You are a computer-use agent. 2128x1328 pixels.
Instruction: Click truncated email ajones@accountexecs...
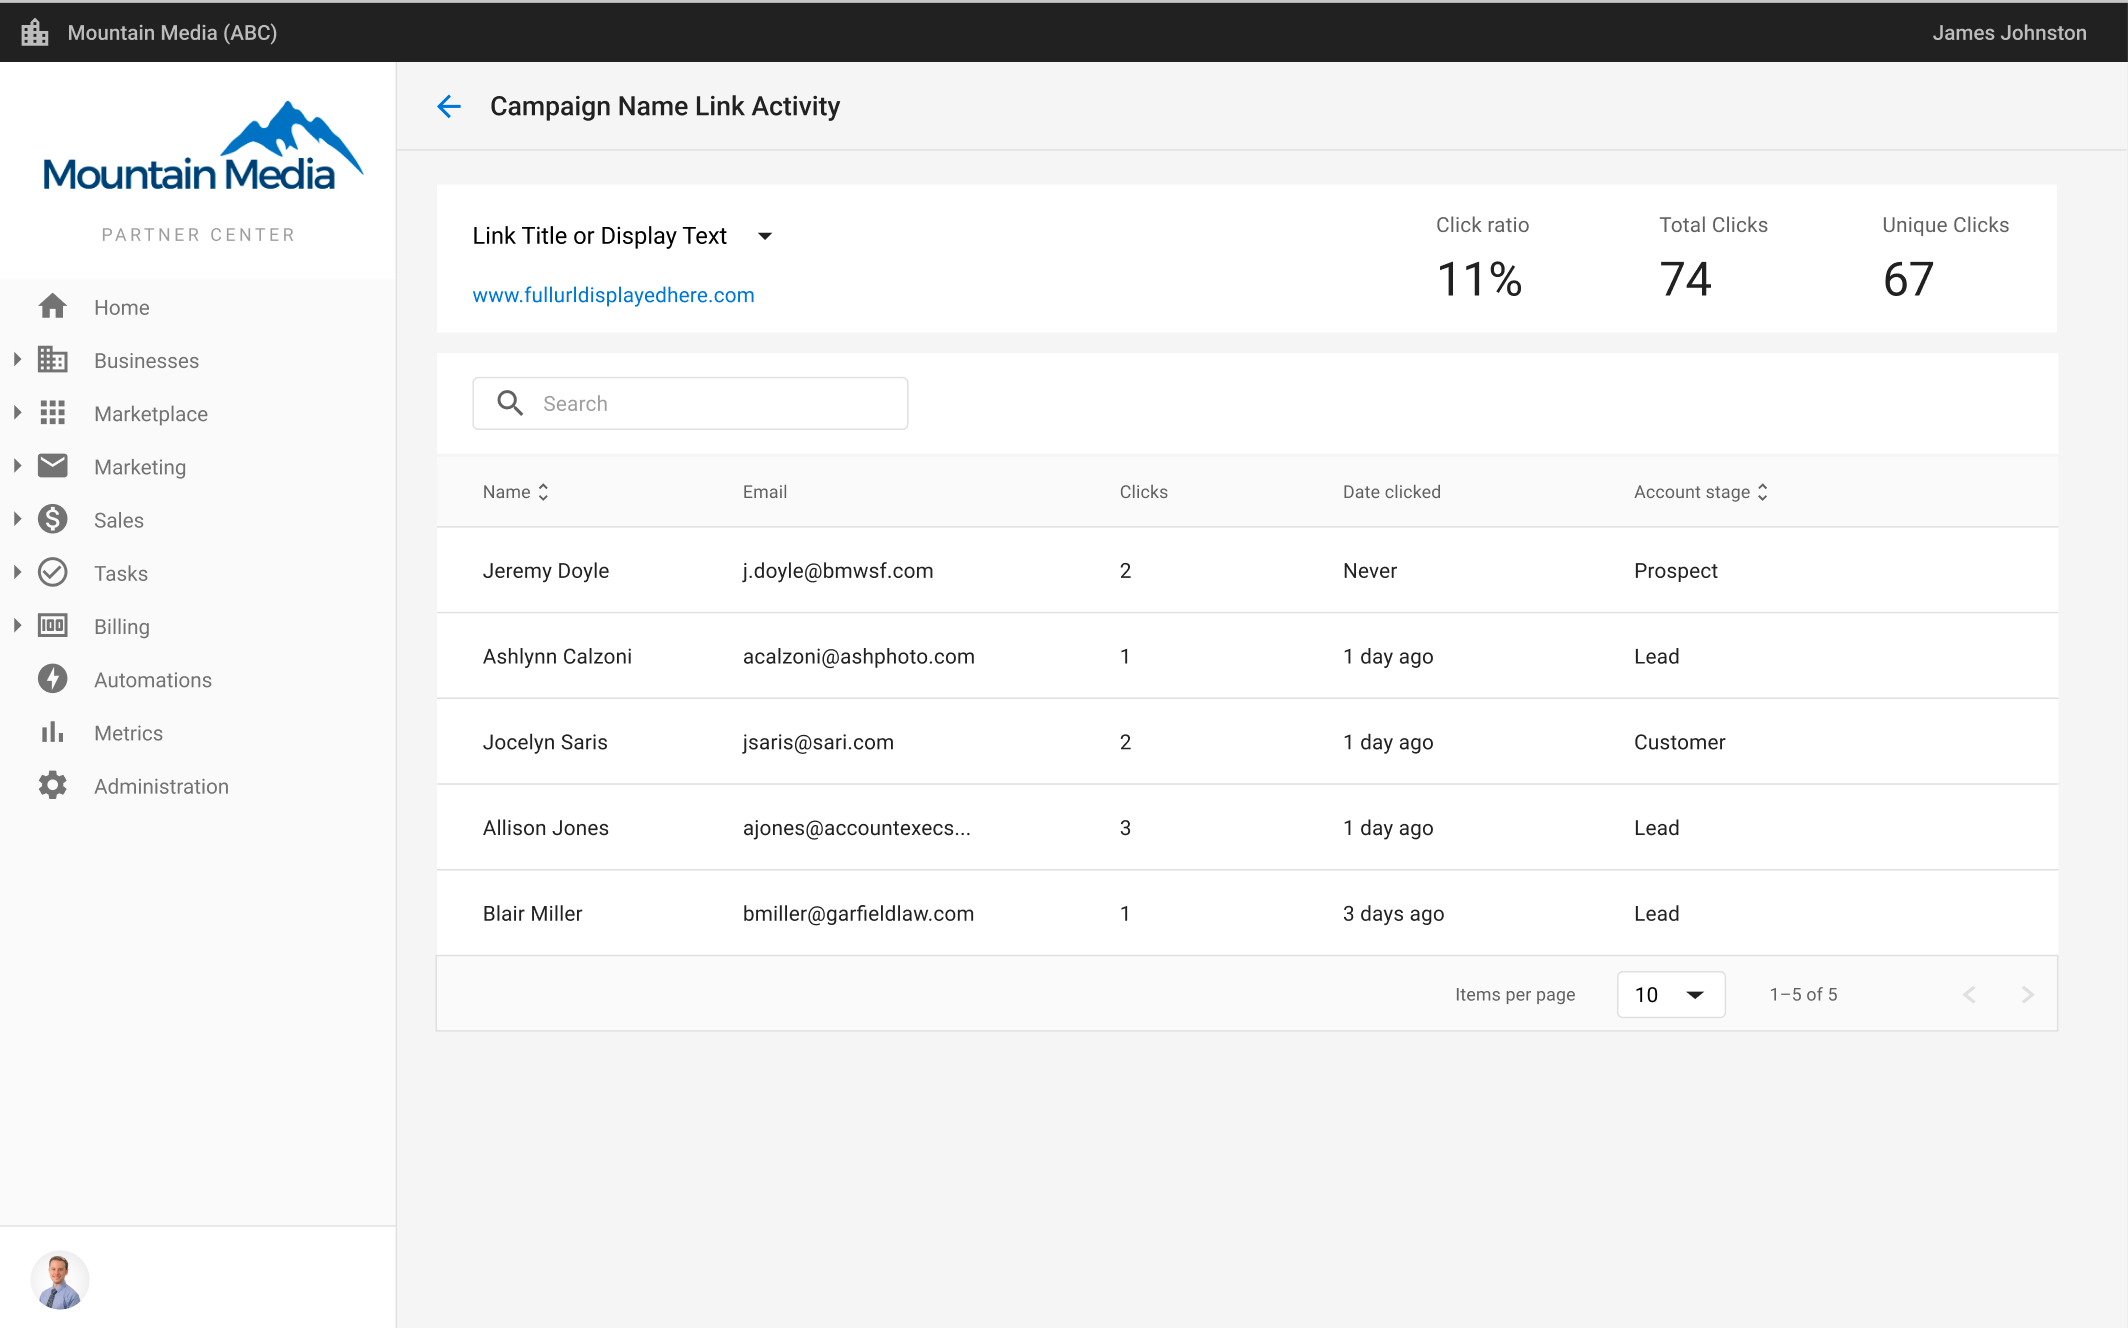[857, 828]
